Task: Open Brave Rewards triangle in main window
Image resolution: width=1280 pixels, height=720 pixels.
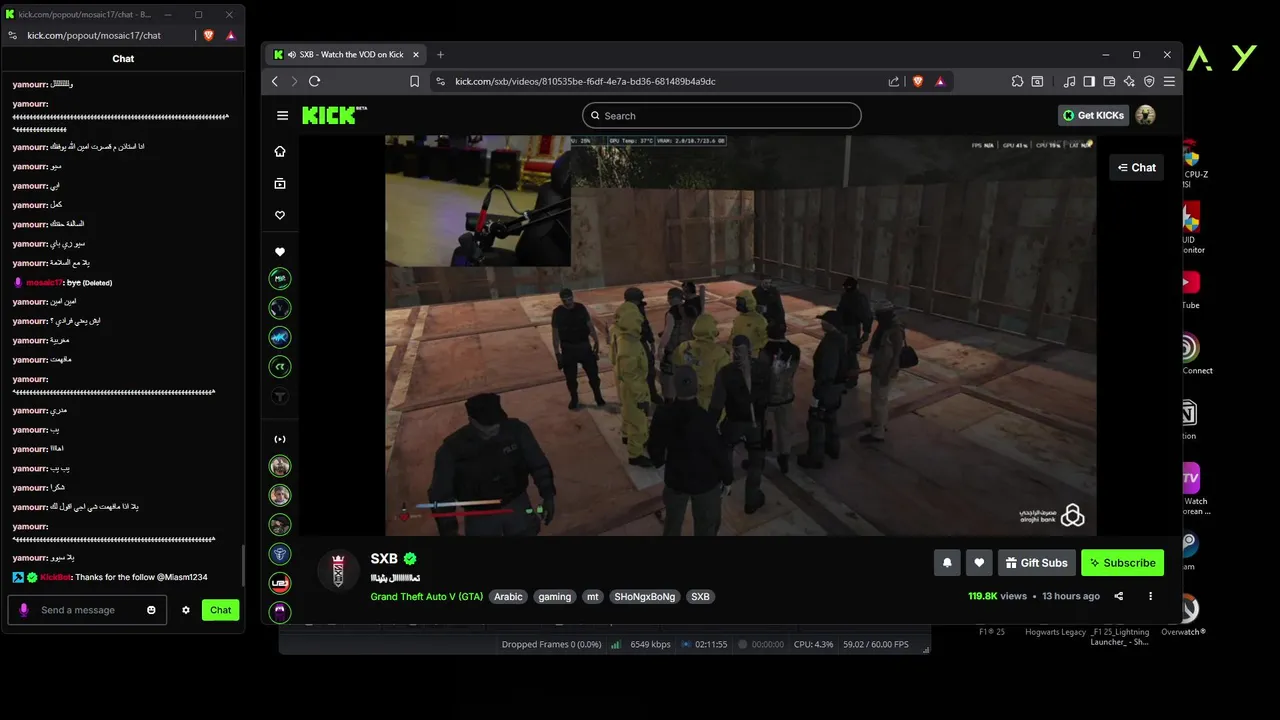Action: [940, 81]
